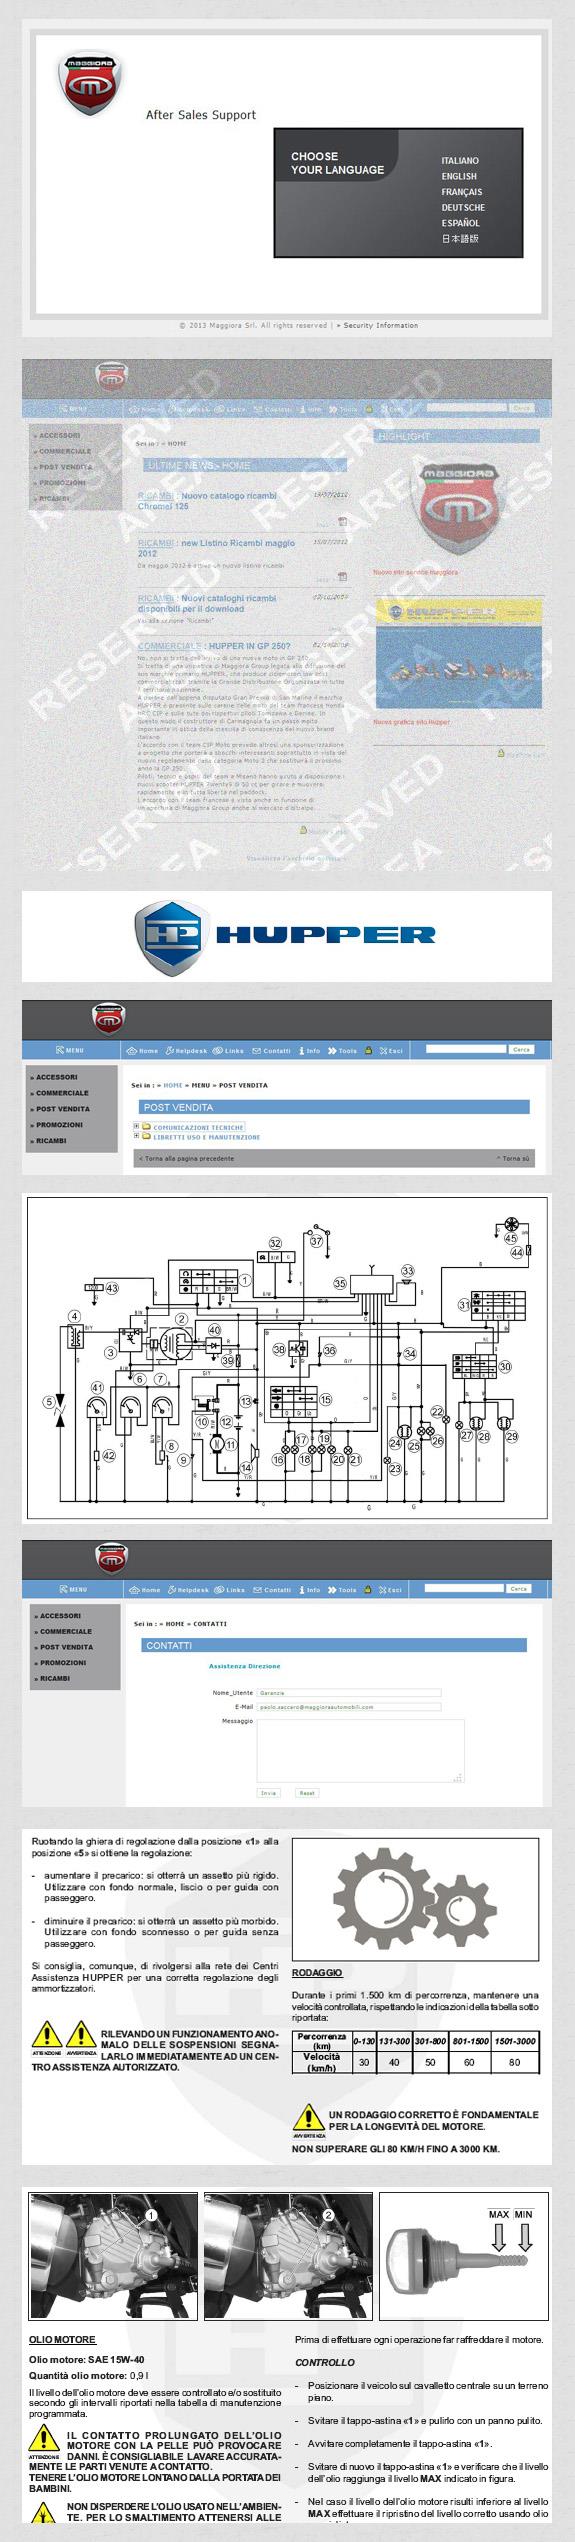Select Ricambi in the Post Vendita page sidebar

(x=53, y=1141)
